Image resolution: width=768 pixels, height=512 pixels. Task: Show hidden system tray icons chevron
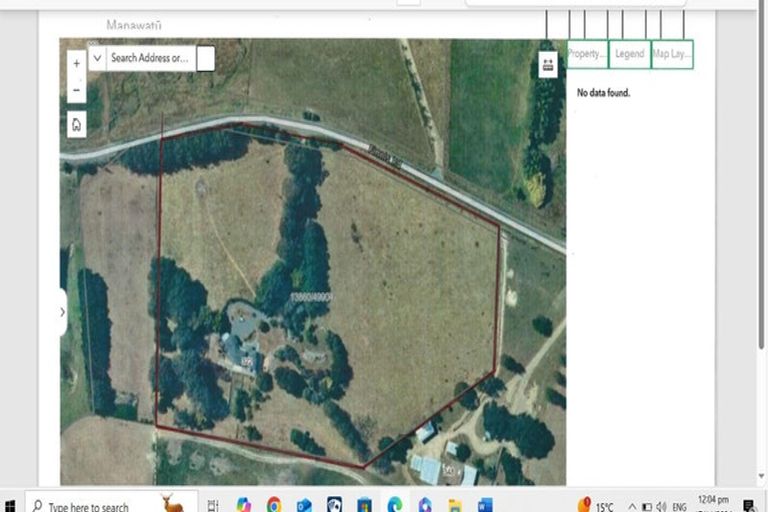coord(632,505)
